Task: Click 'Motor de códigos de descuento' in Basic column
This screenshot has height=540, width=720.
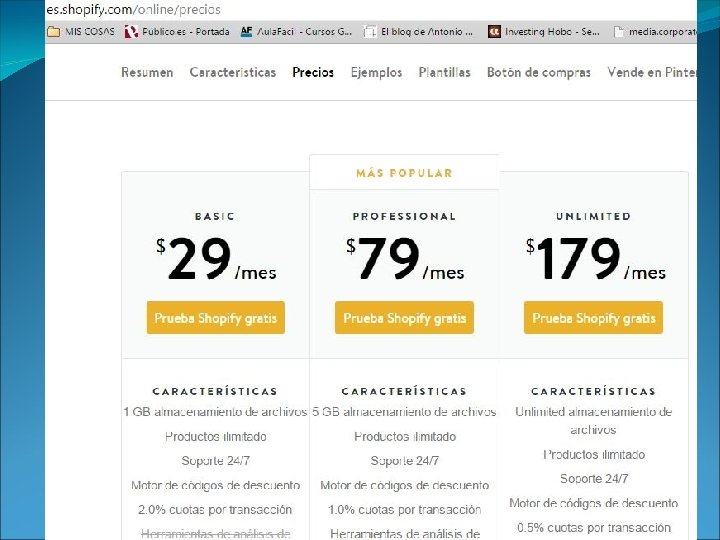Action: pos(215,485)
